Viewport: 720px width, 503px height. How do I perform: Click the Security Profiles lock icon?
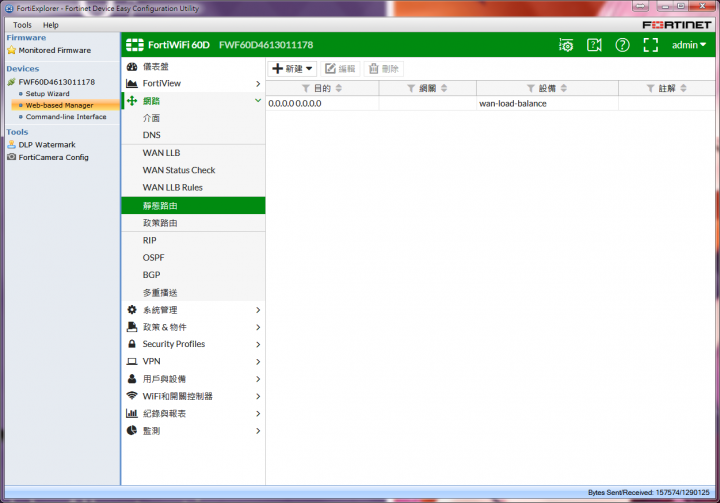click(132, 344)
